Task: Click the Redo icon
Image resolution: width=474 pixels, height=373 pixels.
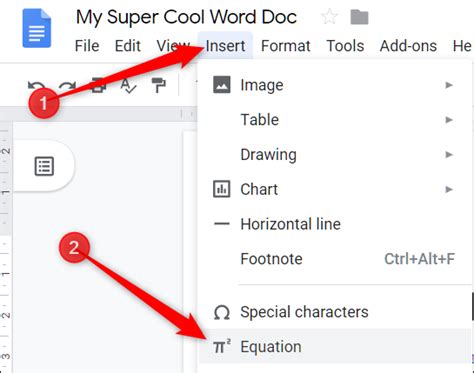Action: tap(68, 86)
